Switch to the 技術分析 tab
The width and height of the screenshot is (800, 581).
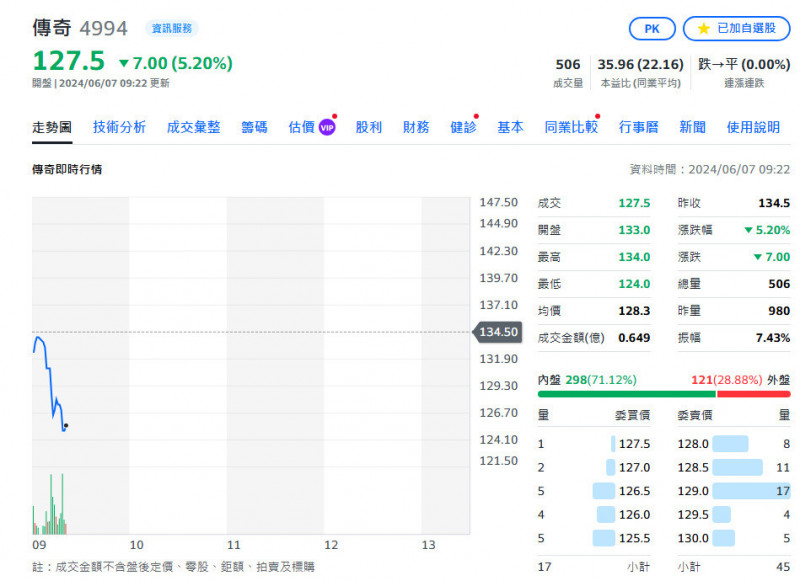pos(119,127)
